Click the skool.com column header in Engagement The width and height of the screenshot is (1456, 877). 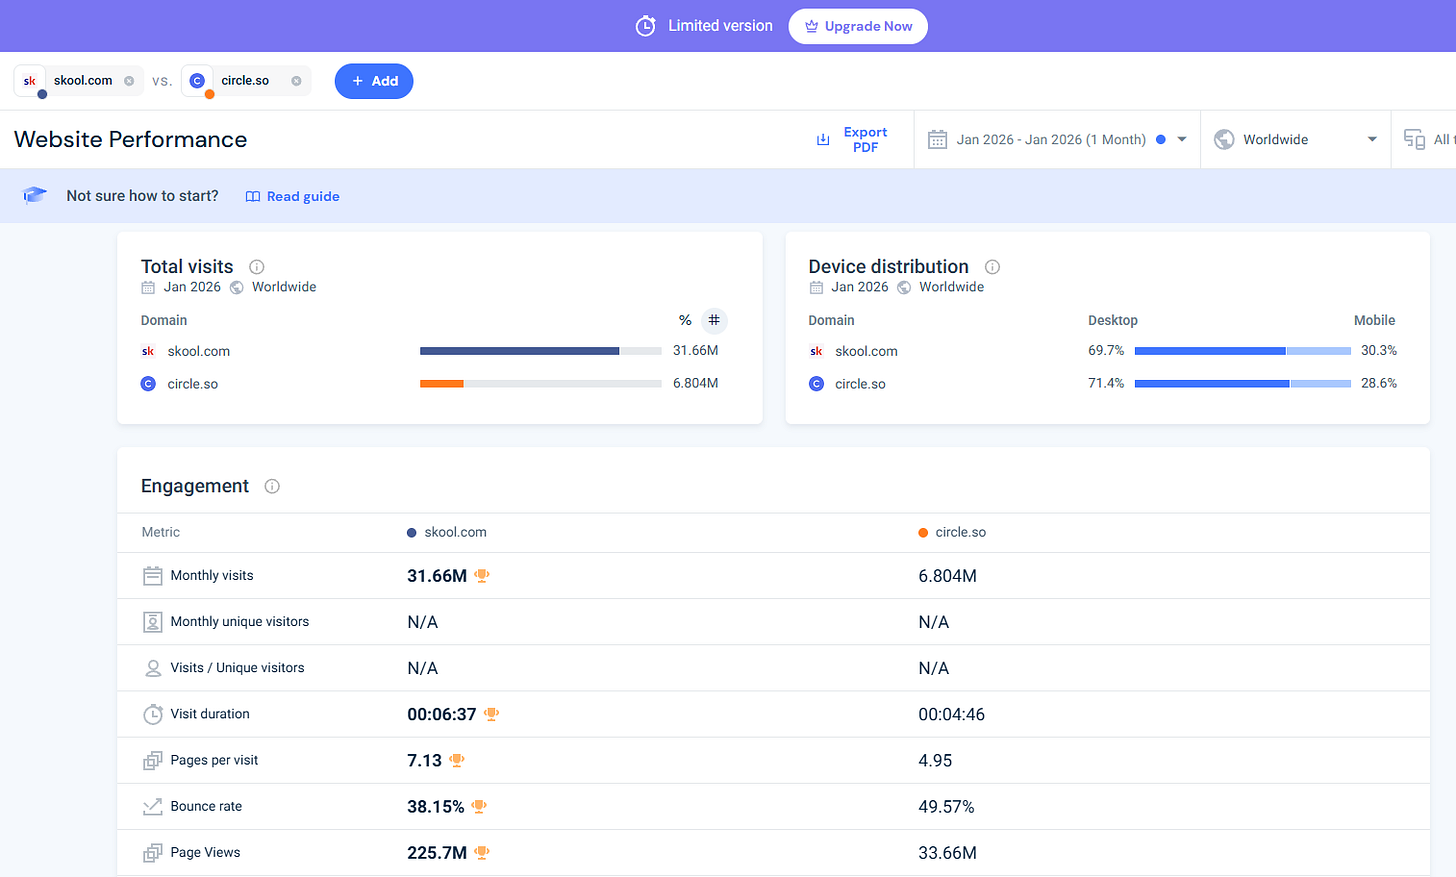pyautogui.click(x=447, y=533)
